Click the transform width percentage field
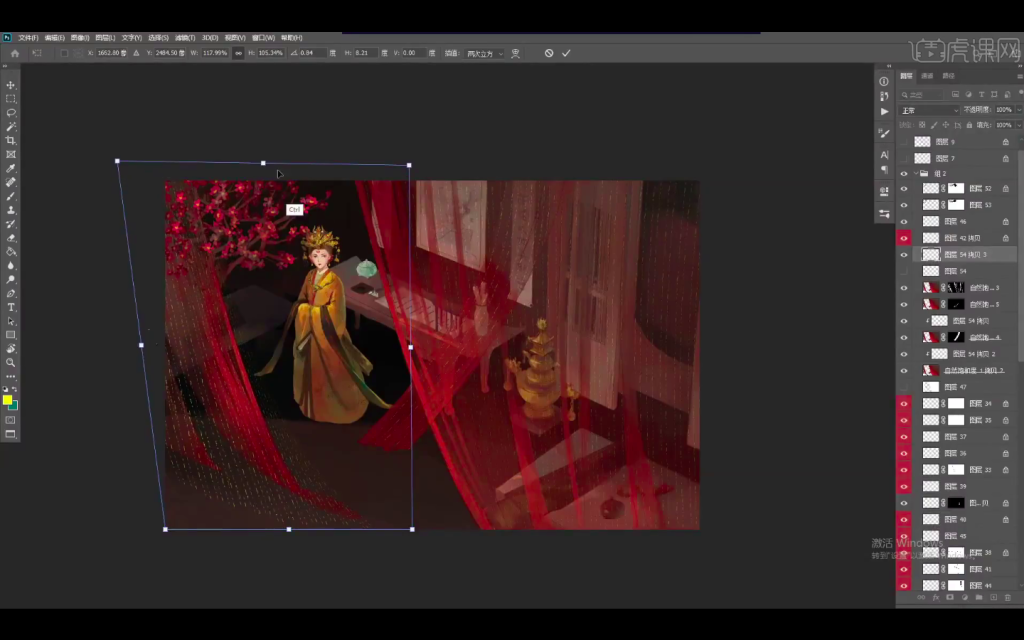 (x=215, y=53)
